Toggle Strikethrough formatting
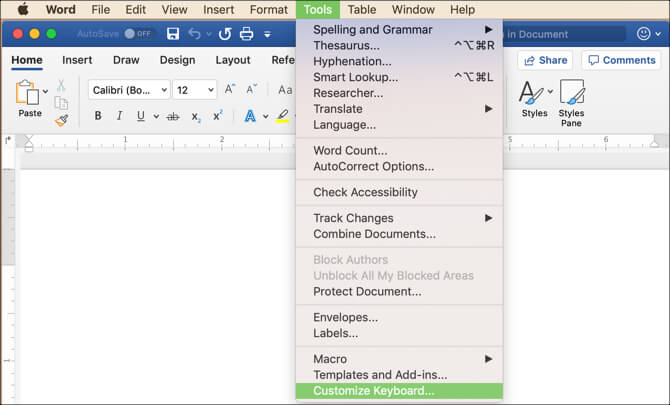The image size is (670, 405). click(173, 116)
